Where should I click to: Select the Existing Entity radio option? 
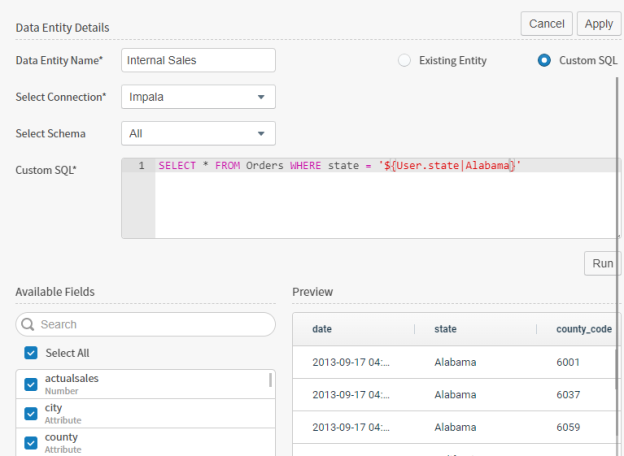click(404, 61)
